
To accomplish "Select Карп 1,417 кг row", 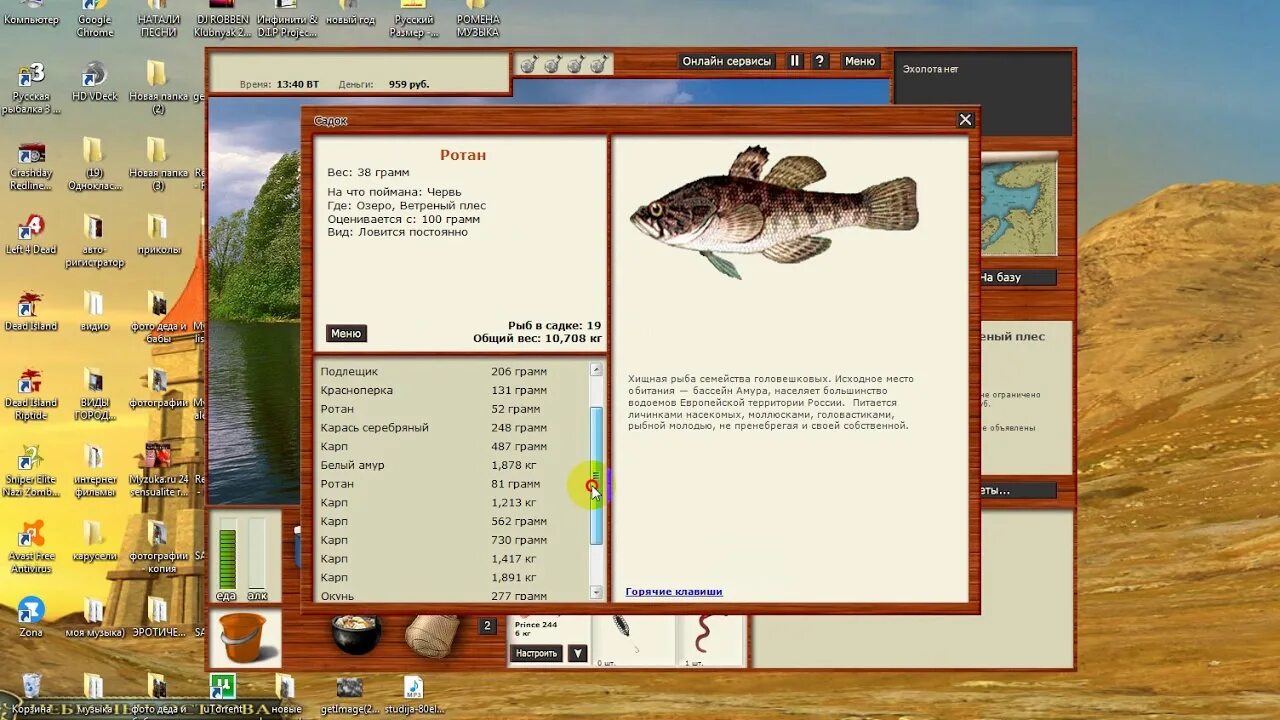I will click(453, 558).
